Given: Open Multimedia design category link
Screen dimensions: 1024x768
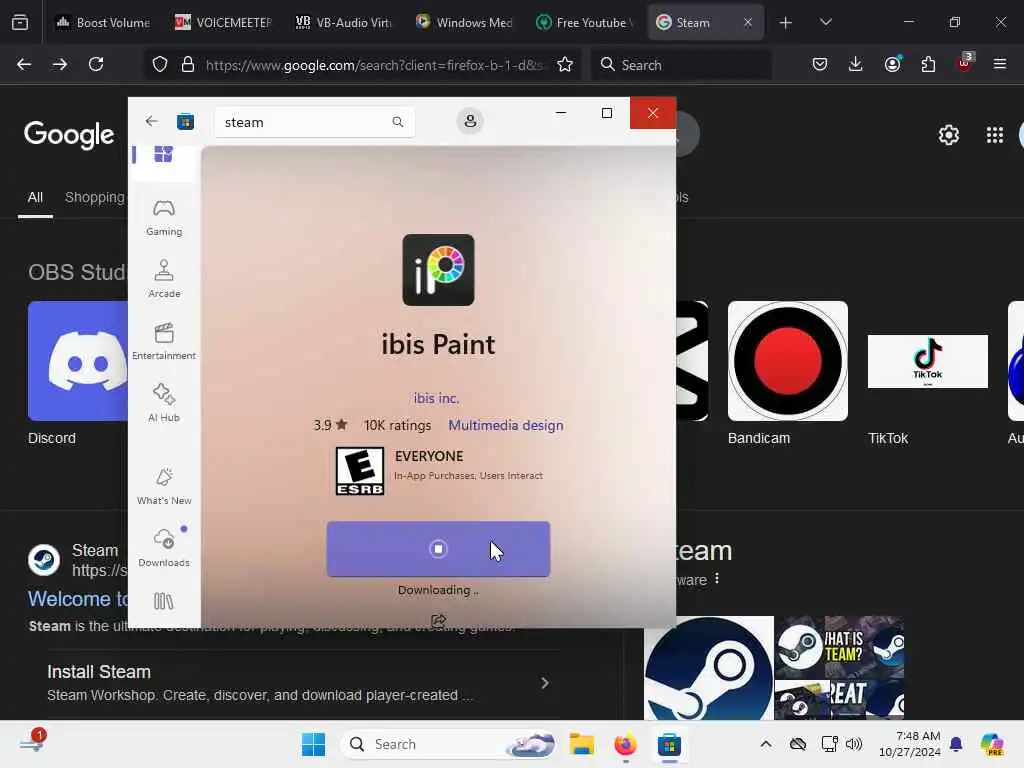Looking at the screenshot, I should 505,425.
